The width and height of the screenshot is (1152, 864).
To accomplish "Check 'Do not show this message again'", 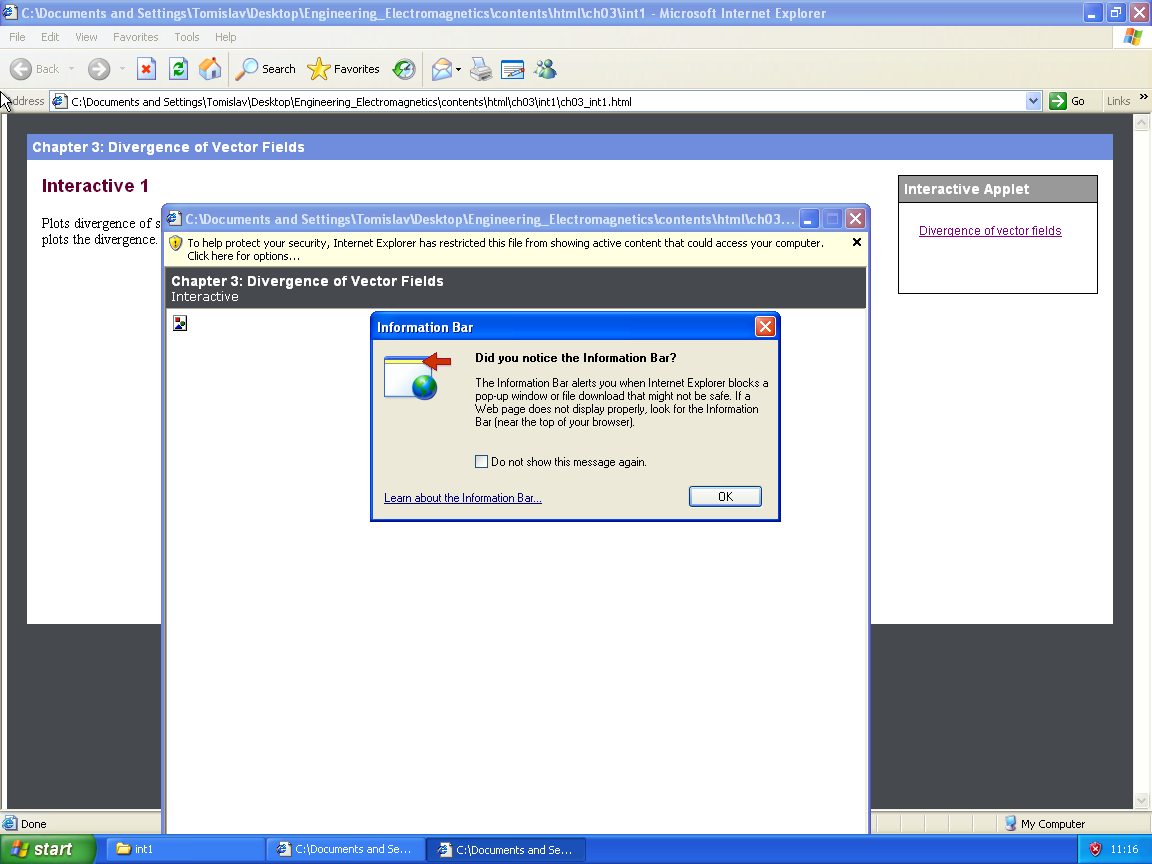I will (x=481, y=461).
